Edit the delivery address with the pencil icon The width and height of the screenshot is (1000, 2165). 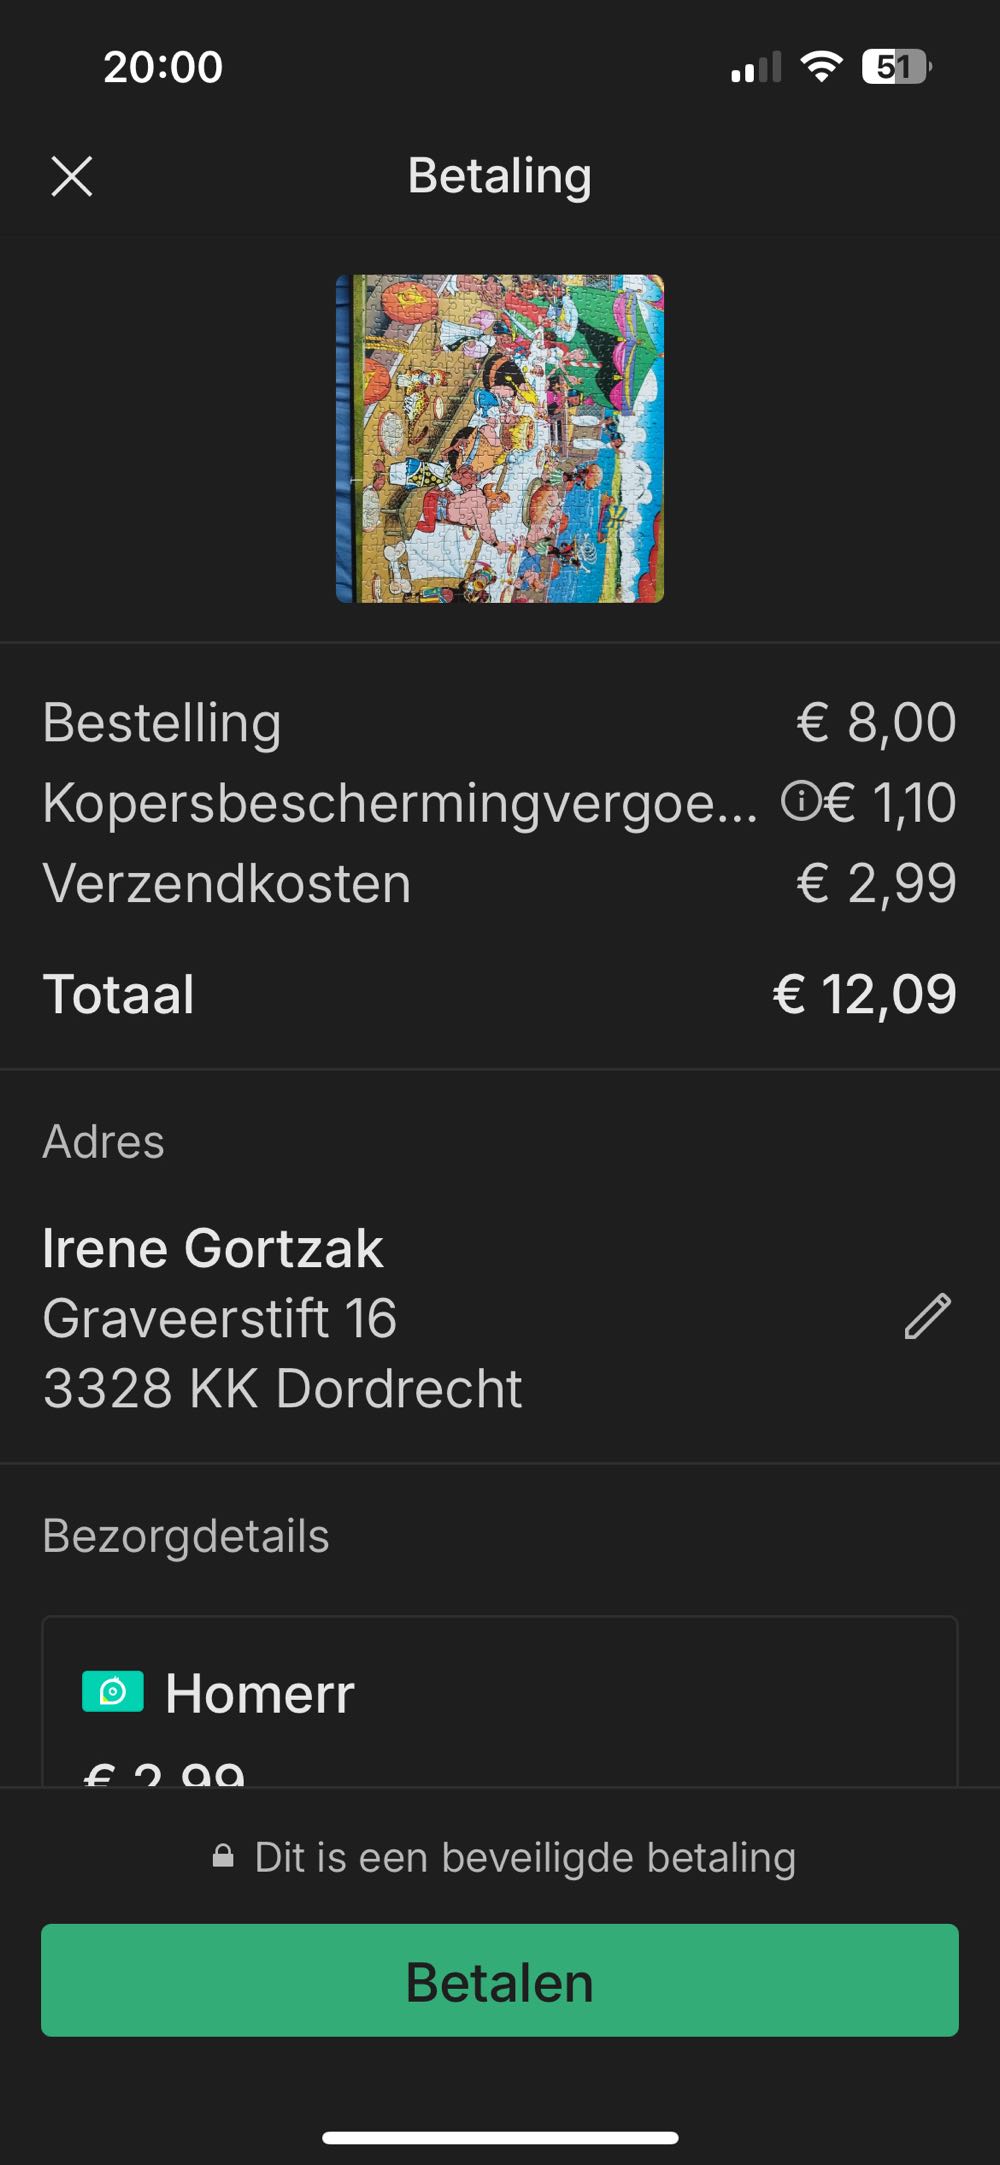(927, 1316)
